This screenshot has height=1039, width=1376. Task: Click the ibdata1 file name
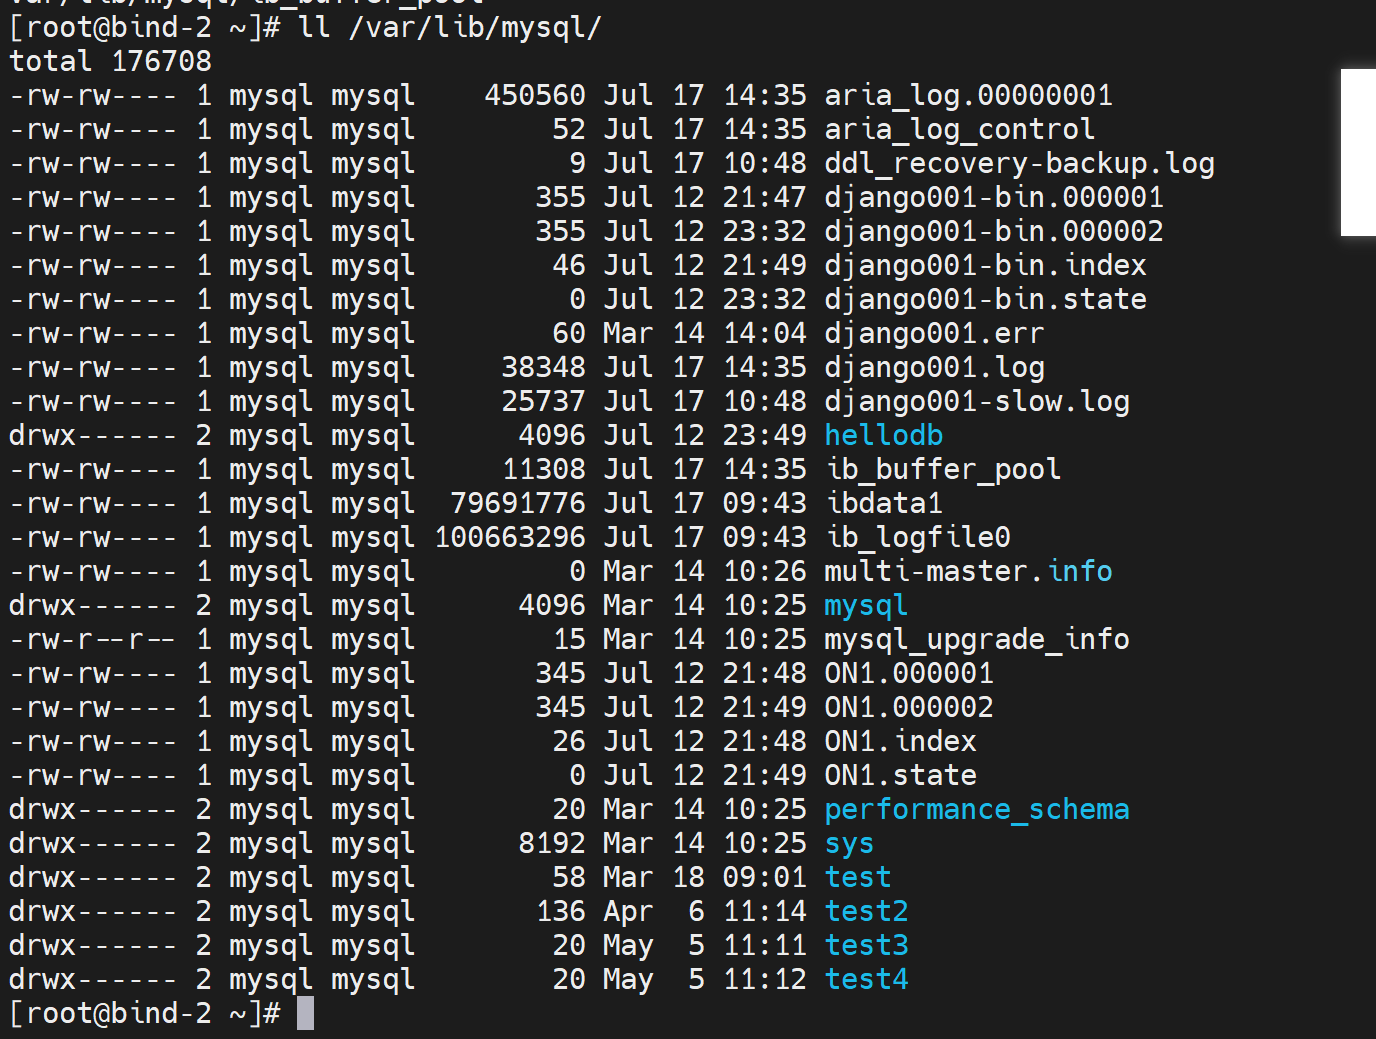tap(883, 503)
